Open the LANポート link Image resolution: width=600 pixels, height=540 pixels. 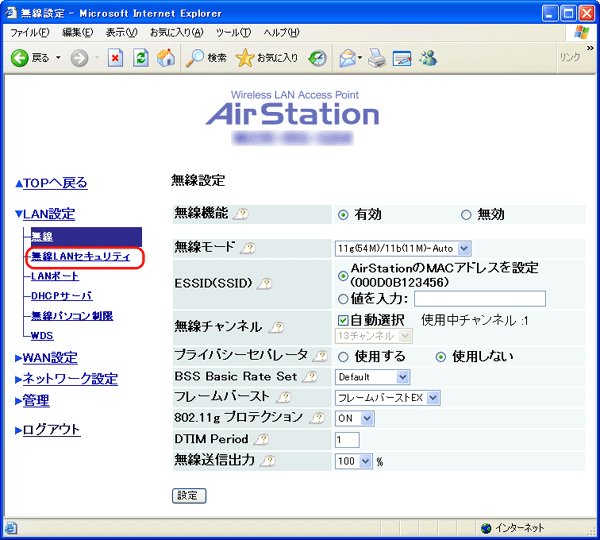point(55,276)
